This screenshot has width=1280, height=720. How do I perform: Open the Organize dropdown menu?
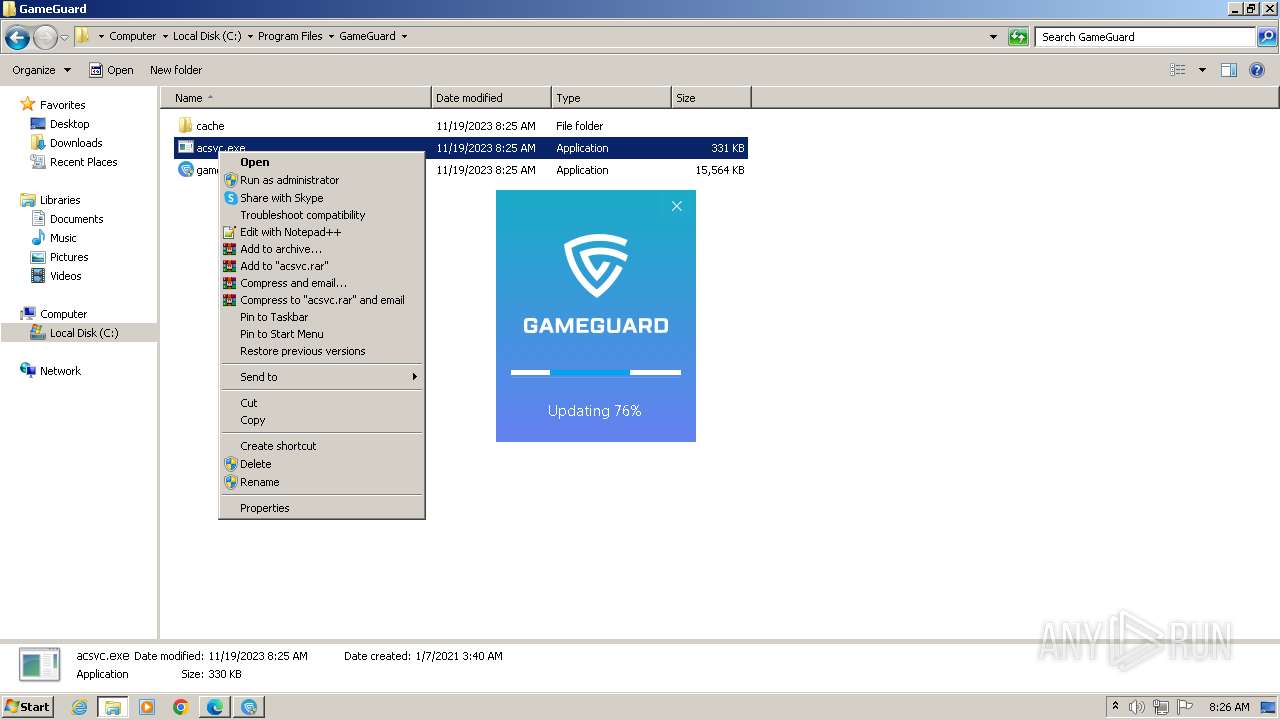pos(42,70)
